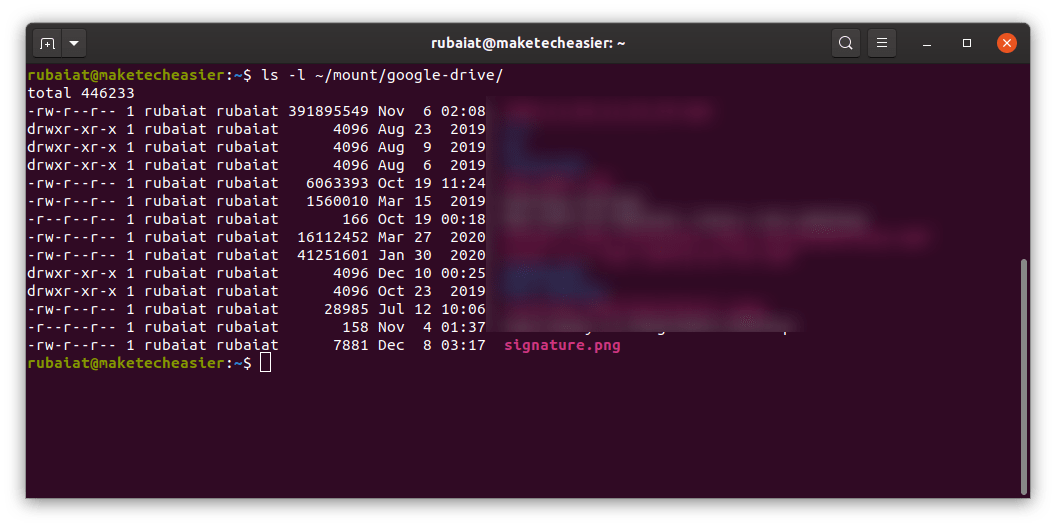Click the 28985 Jul 12 10:06 entry
Viewport: 1056px width, 527px height.
pos(405,310)
